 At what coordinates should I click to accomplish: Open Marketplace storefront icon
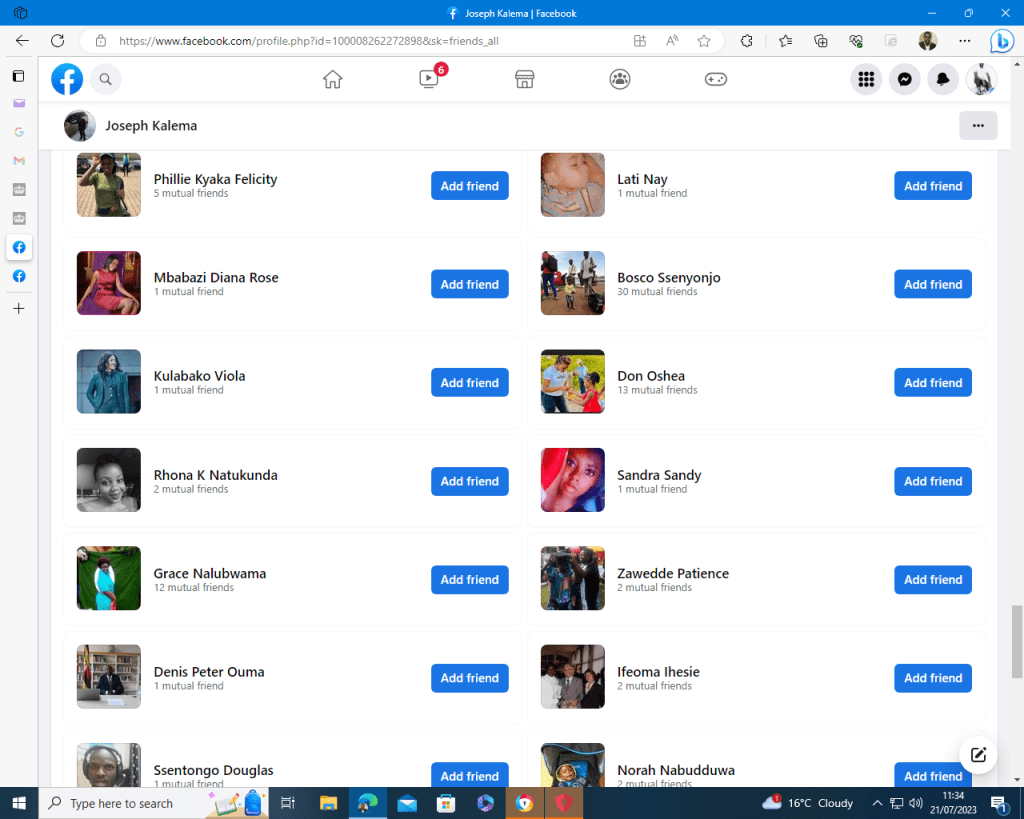click(524, 79)
